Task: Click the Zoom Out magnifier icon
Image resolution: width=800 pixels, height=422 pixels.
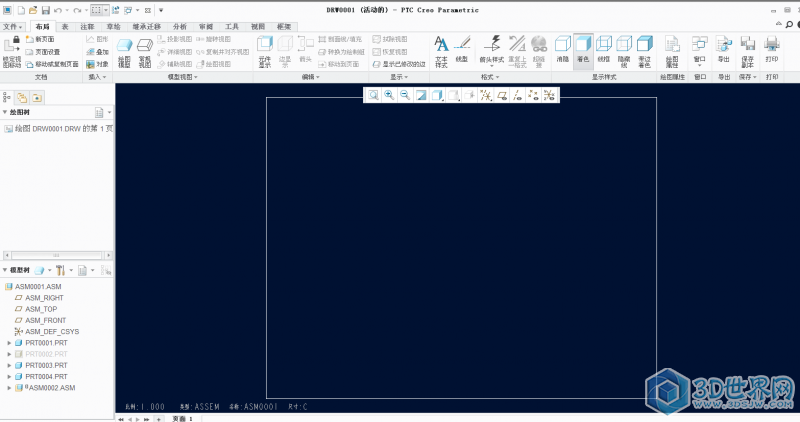Action: (x=405, y=95)
